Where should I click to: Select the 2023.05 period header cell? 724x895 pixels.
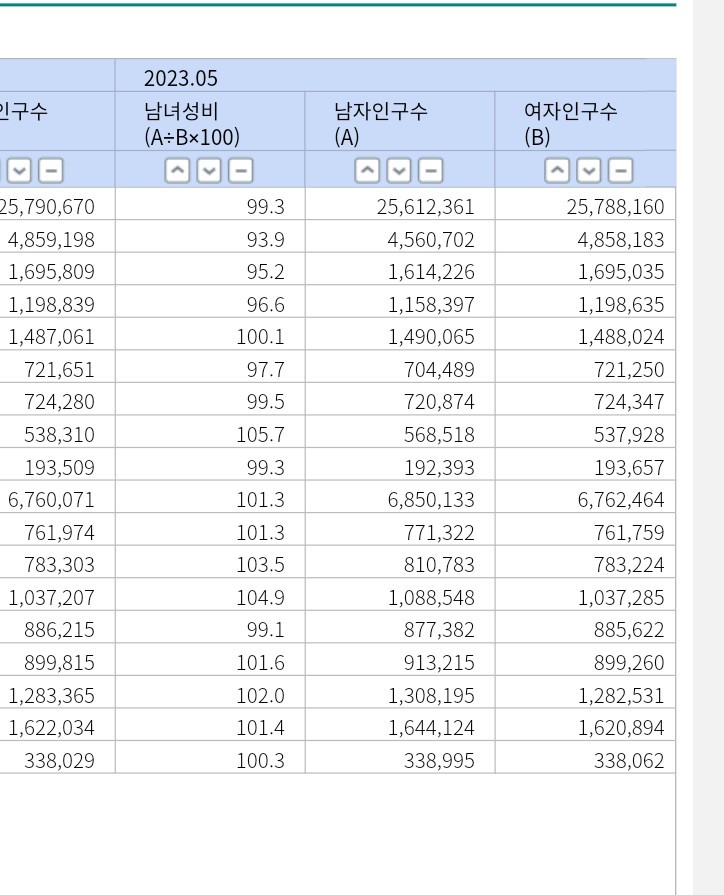pos(395,78)
